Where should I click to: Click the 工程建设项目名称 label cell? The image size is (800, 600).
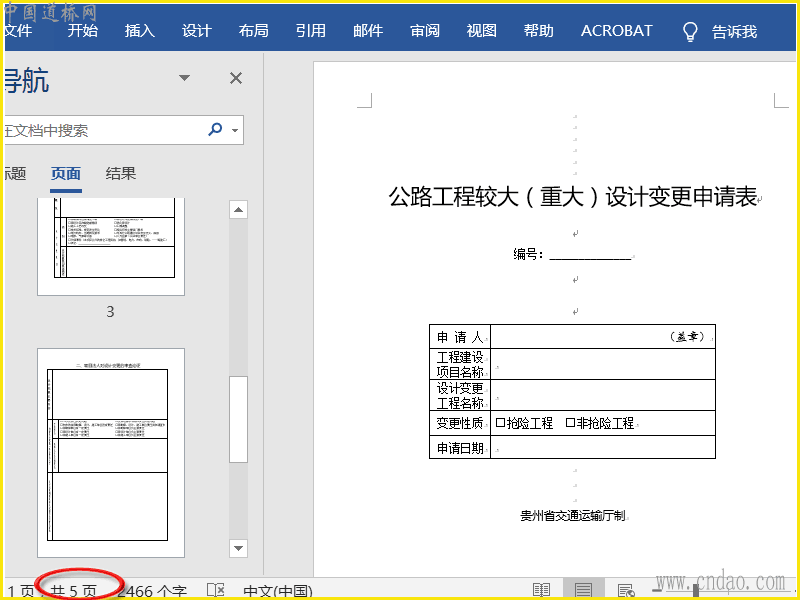click(x=460, y=364)
